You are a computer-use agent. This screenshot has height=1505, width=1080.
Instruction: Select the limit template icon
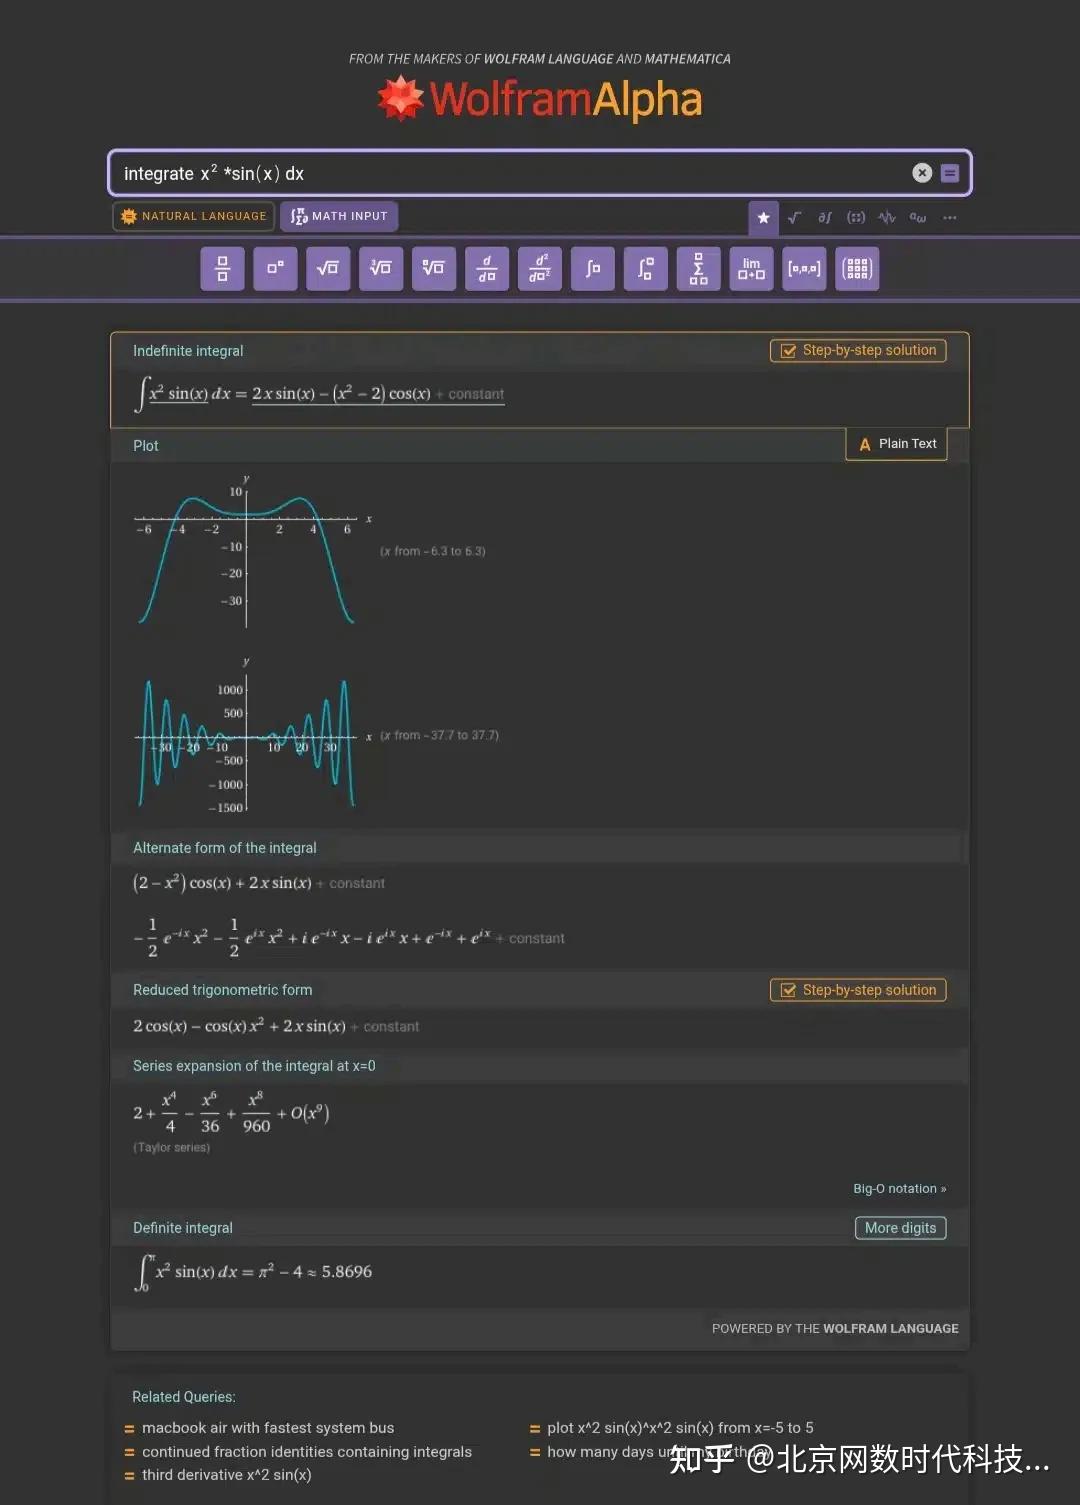point(751,268)
